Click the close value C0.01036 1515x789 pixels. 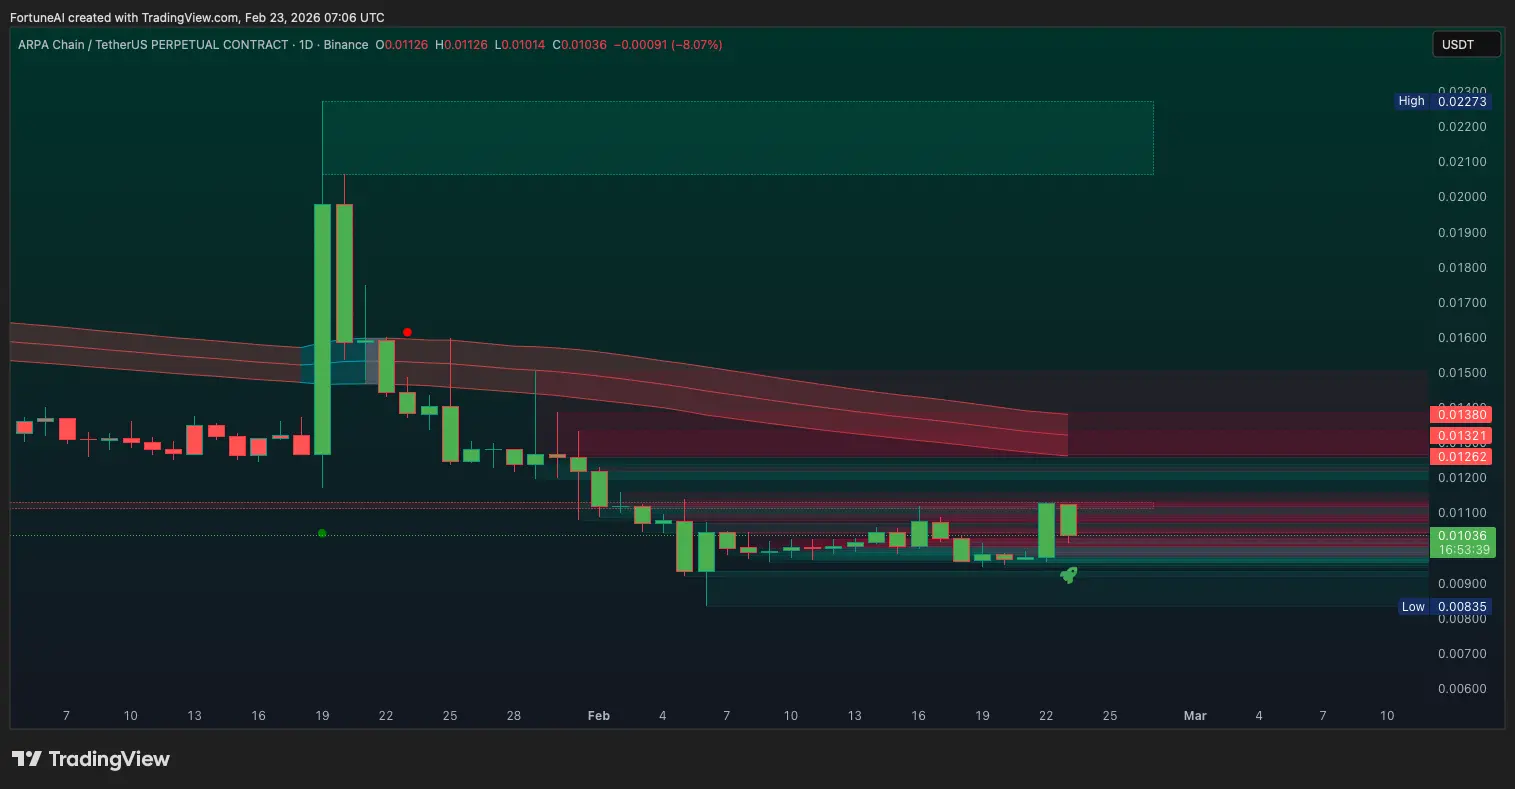click(x=579, y=45)
